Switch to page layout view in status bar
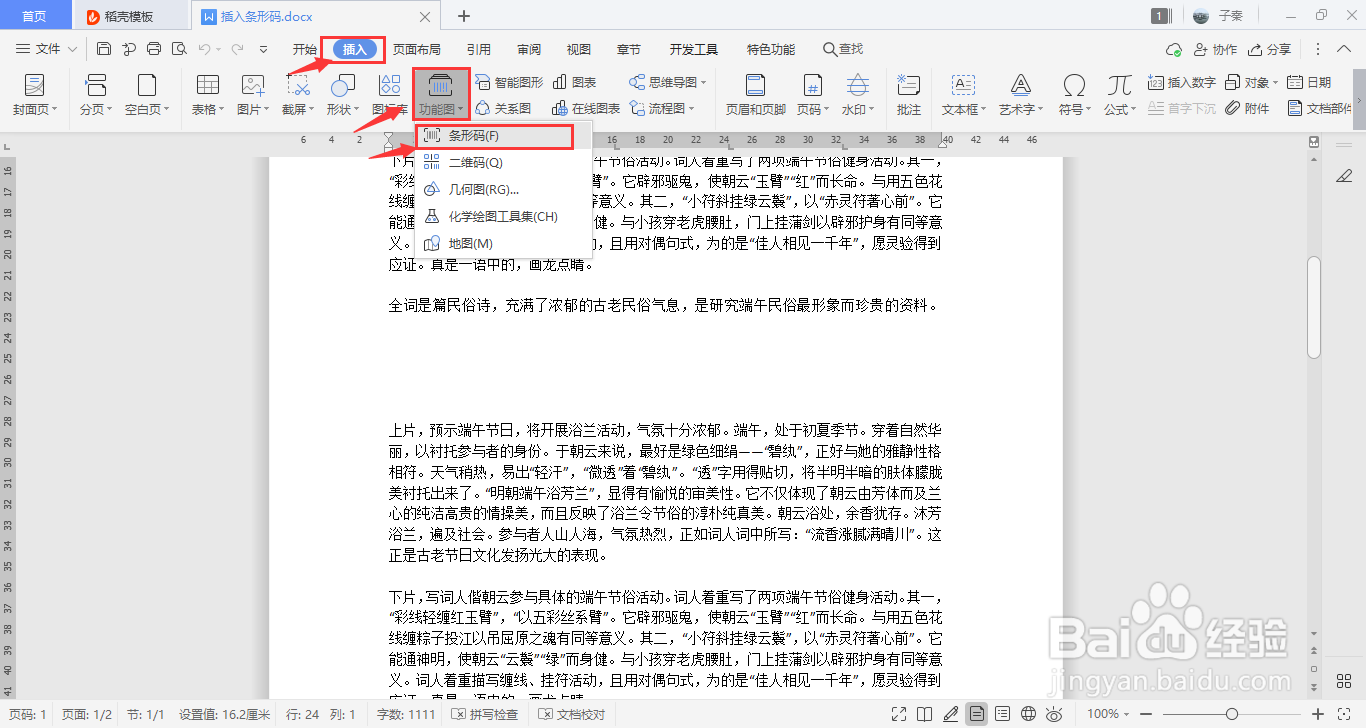 tap(975, 714)
